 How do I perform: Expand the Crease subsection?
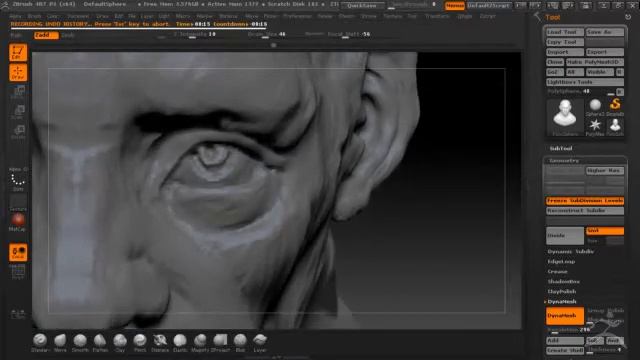(x=557, y=271)
